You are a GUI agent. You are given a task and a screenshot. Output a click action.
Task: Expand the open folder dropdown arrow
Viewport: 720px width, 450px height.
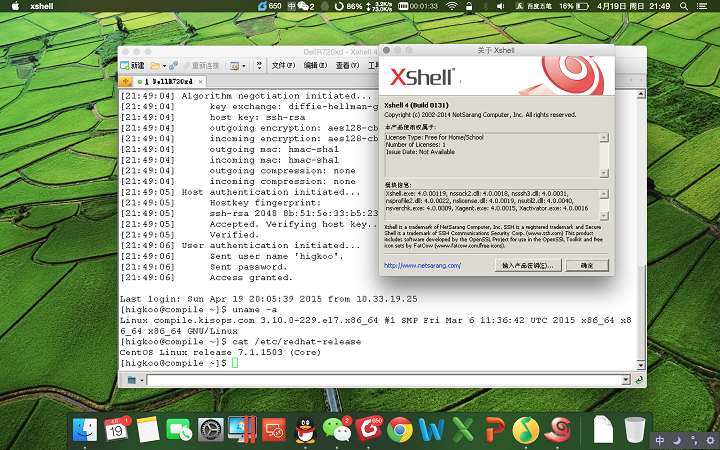164,66
